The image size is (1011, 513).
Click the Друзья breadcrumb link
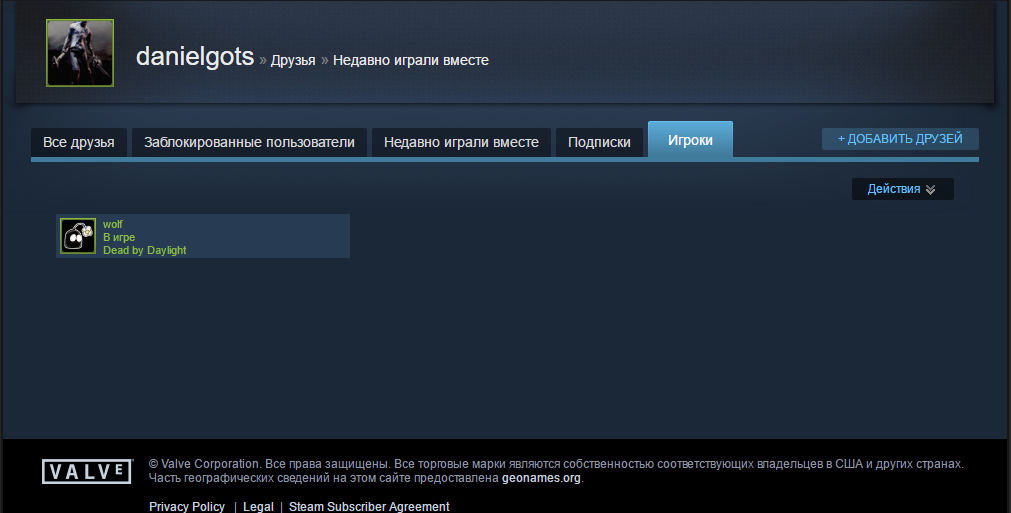(293, 60)
